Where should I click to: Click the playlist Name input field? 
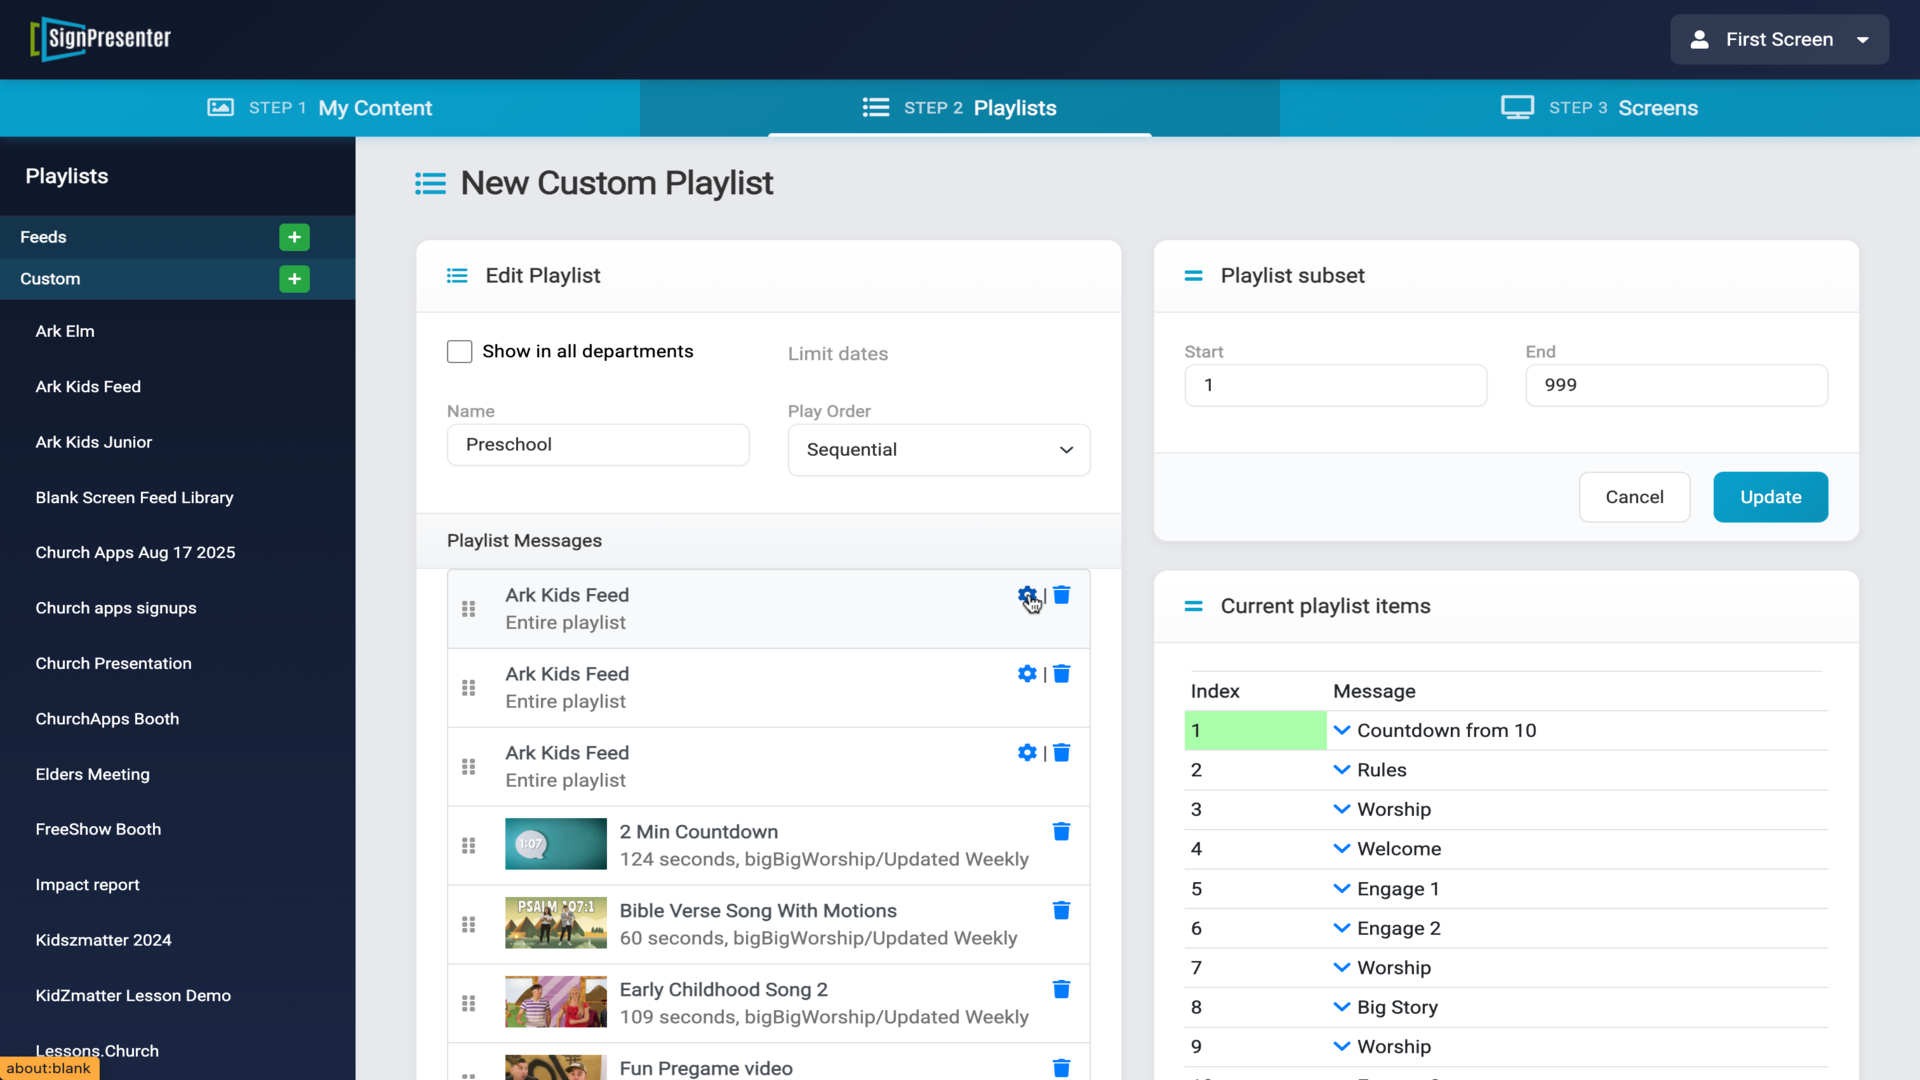point(597,445)
